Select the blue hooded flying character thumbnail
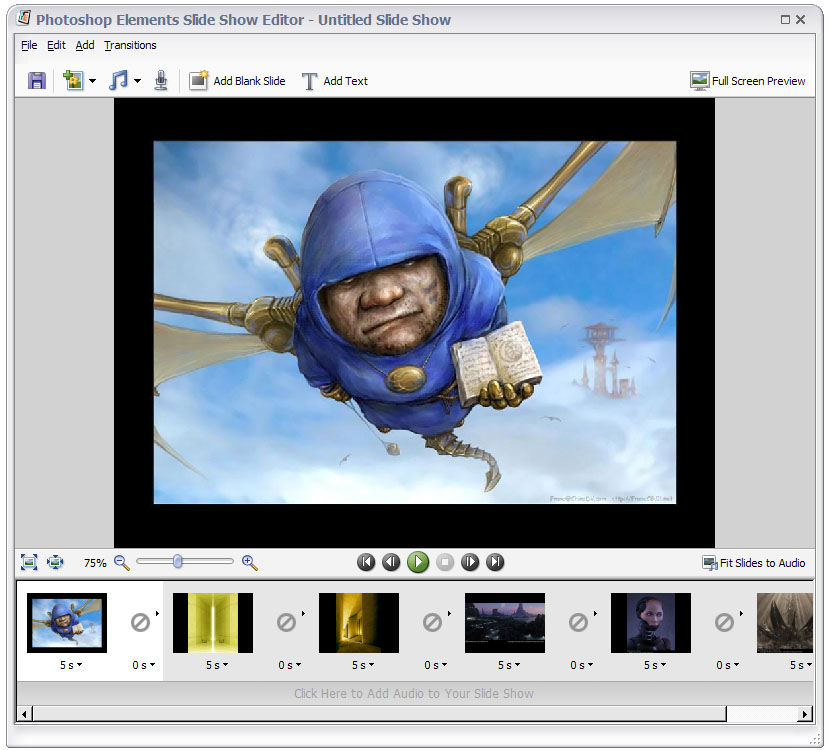The height and width of the screenshot is (750, 828). (67, 623)
